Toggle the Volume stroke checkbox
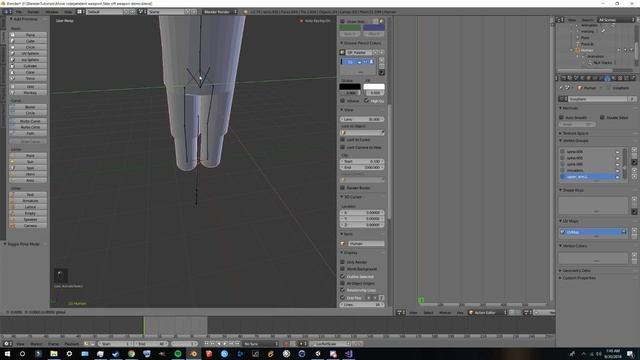The height and width of the screenshot is (360, 640). point(343,100)
